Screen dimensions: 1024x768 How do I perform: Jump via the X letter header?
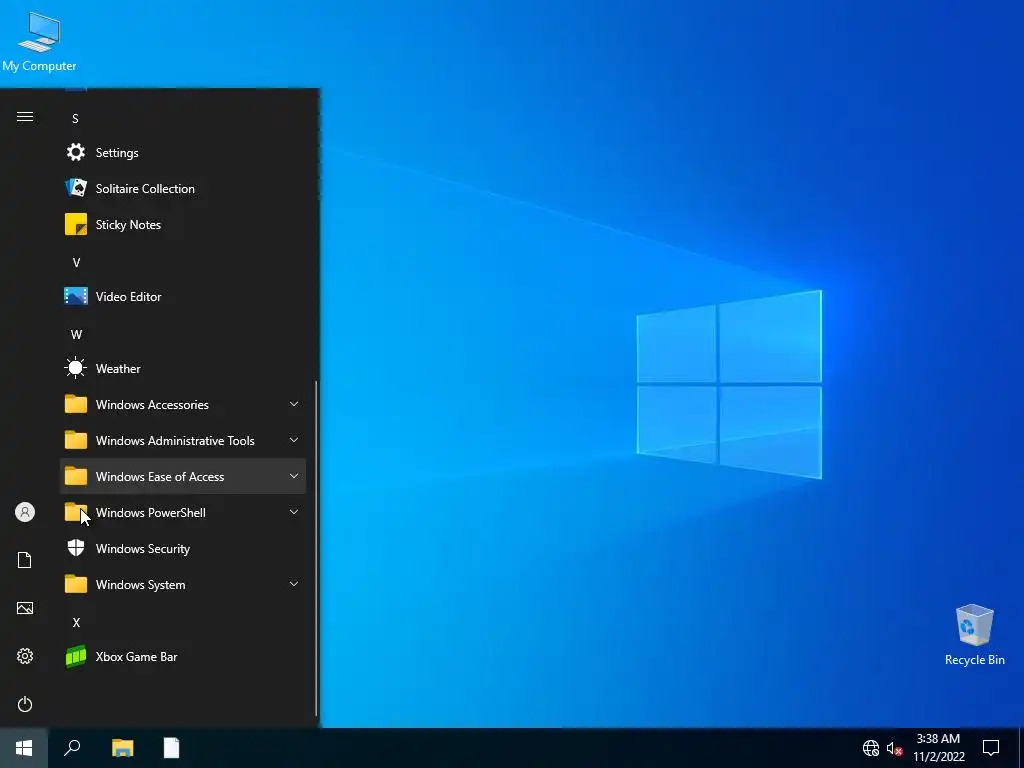point(76,622)
